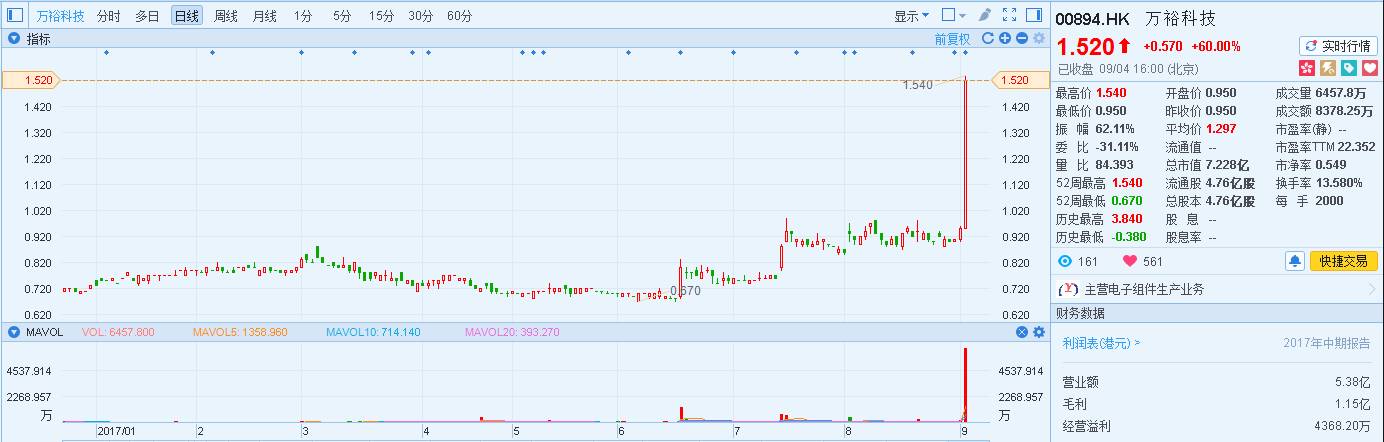Click the first diamond event marker near 2017/01

[107, 52]
